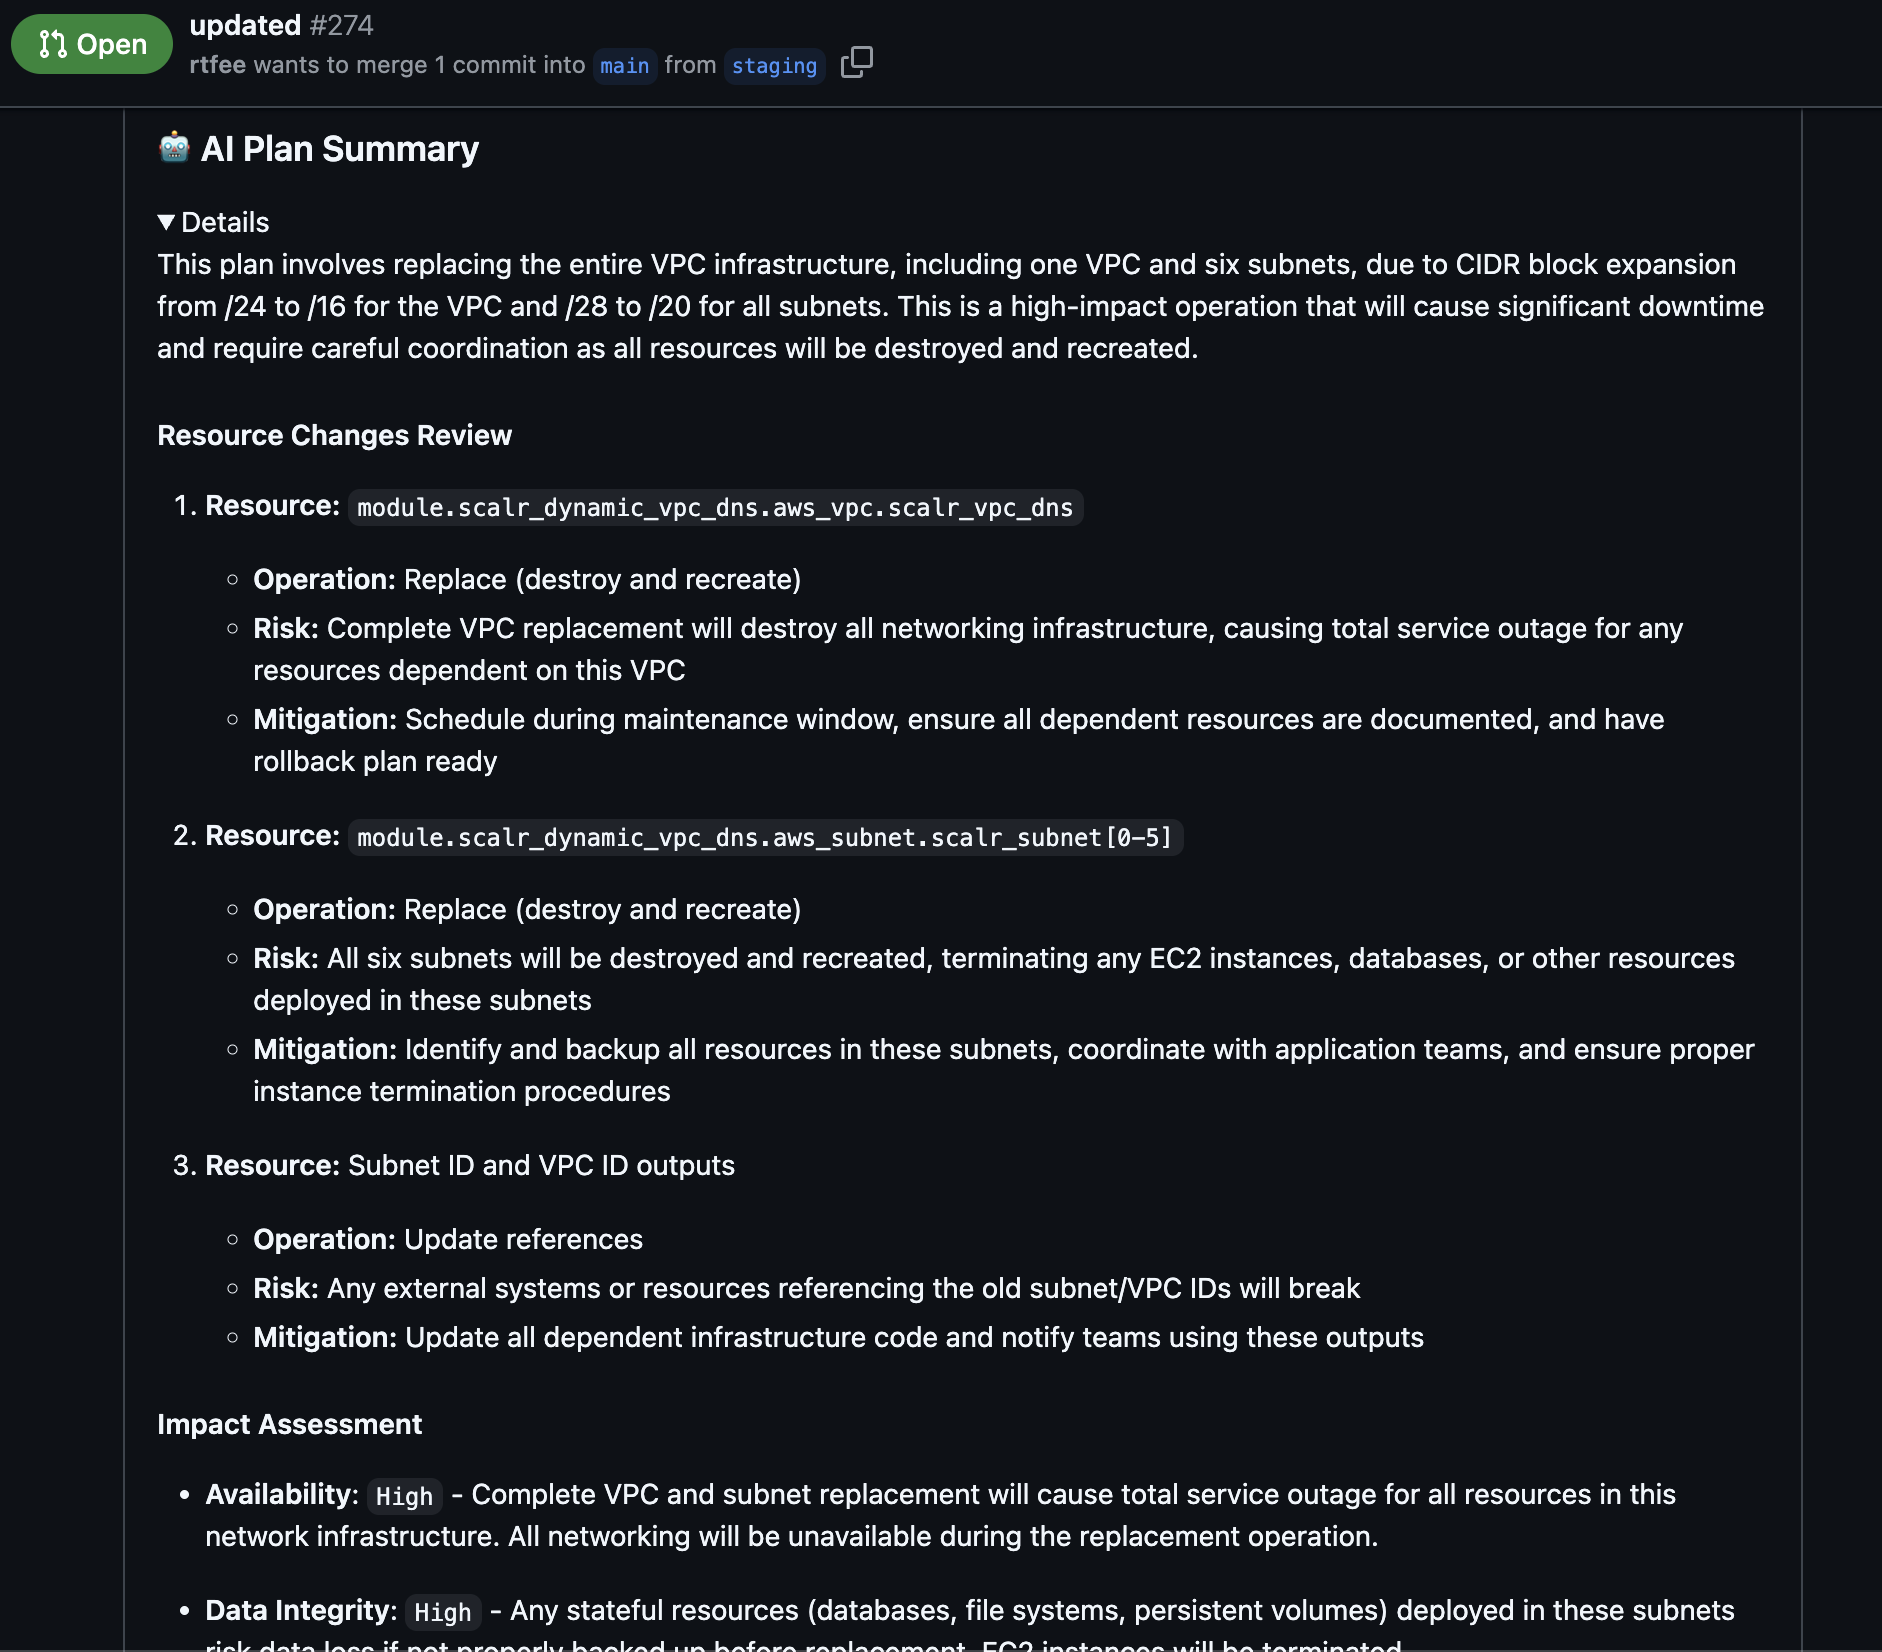Screen dimensions: 1882x1652
Task: Click the Data Integrity High code label
Action: coord(443,1612)
